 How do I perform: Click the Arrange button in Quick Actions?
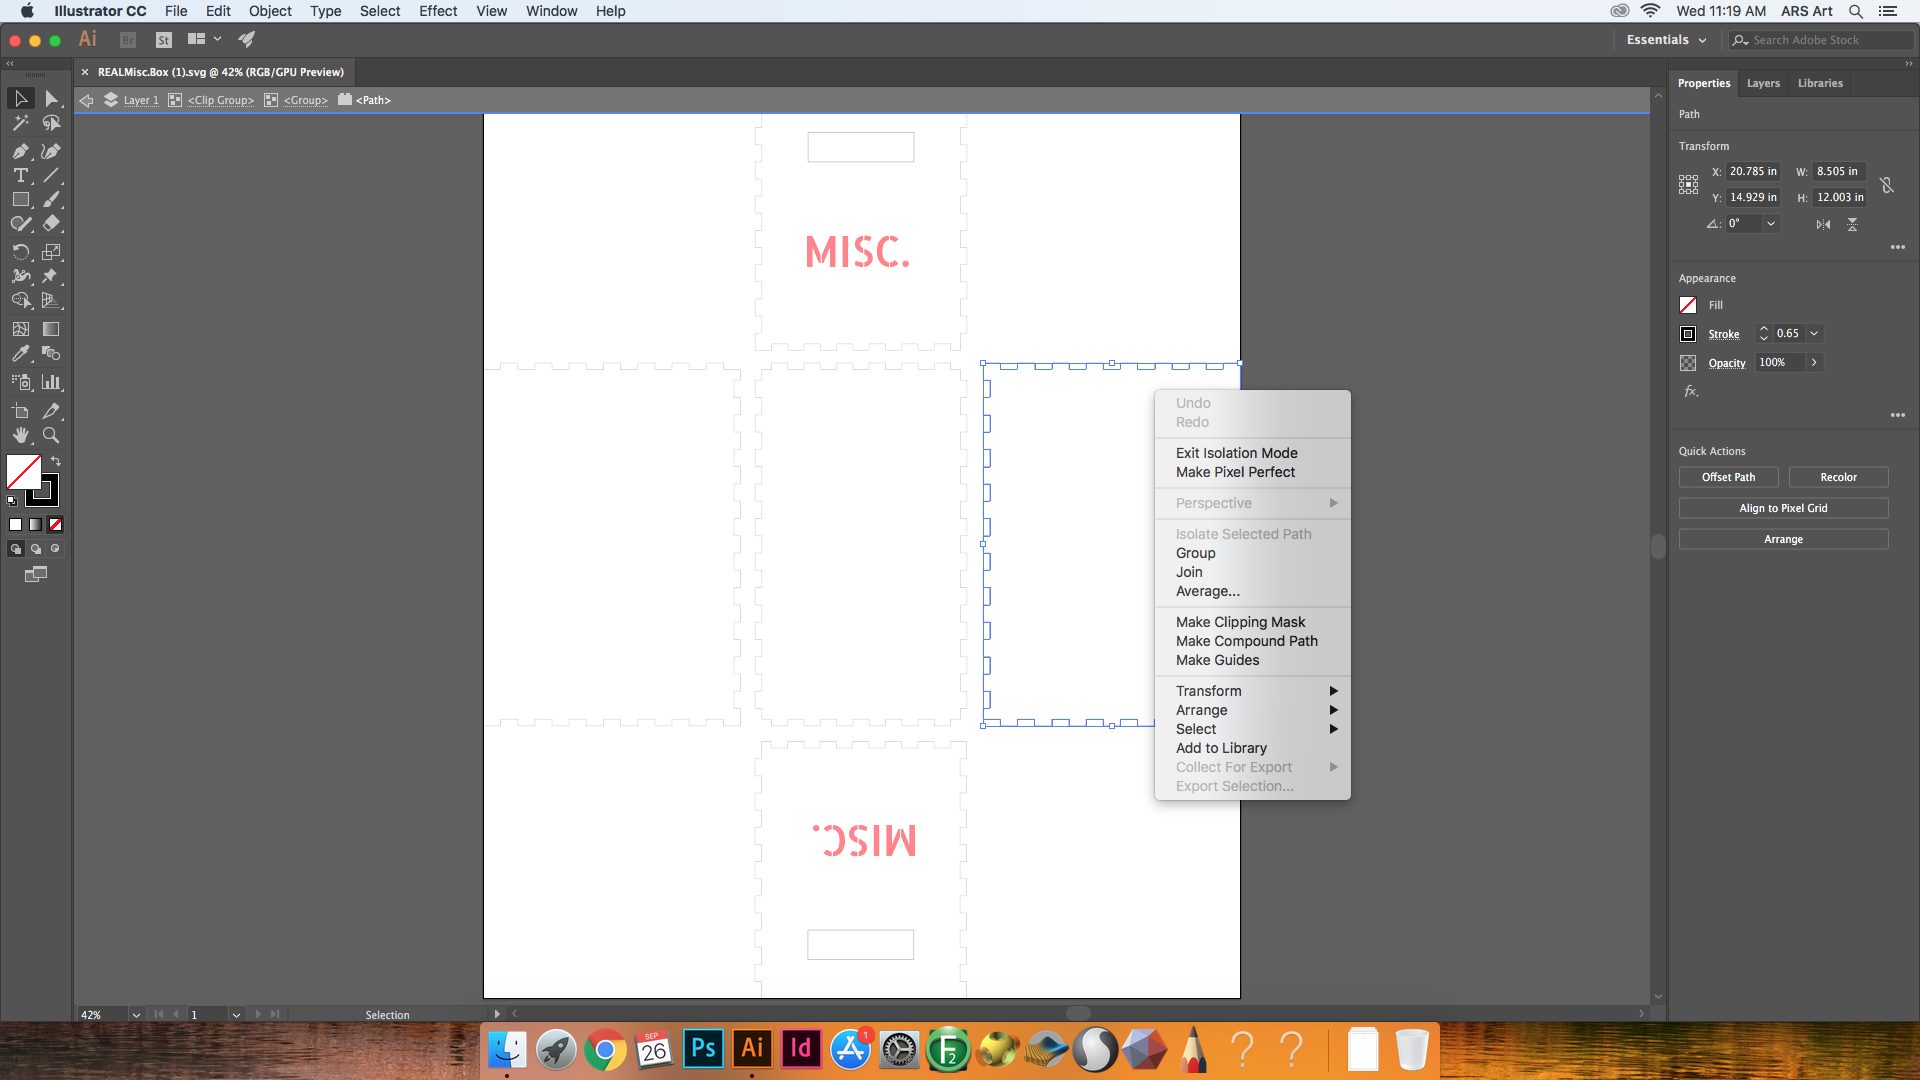click(x=1784, y=538)
